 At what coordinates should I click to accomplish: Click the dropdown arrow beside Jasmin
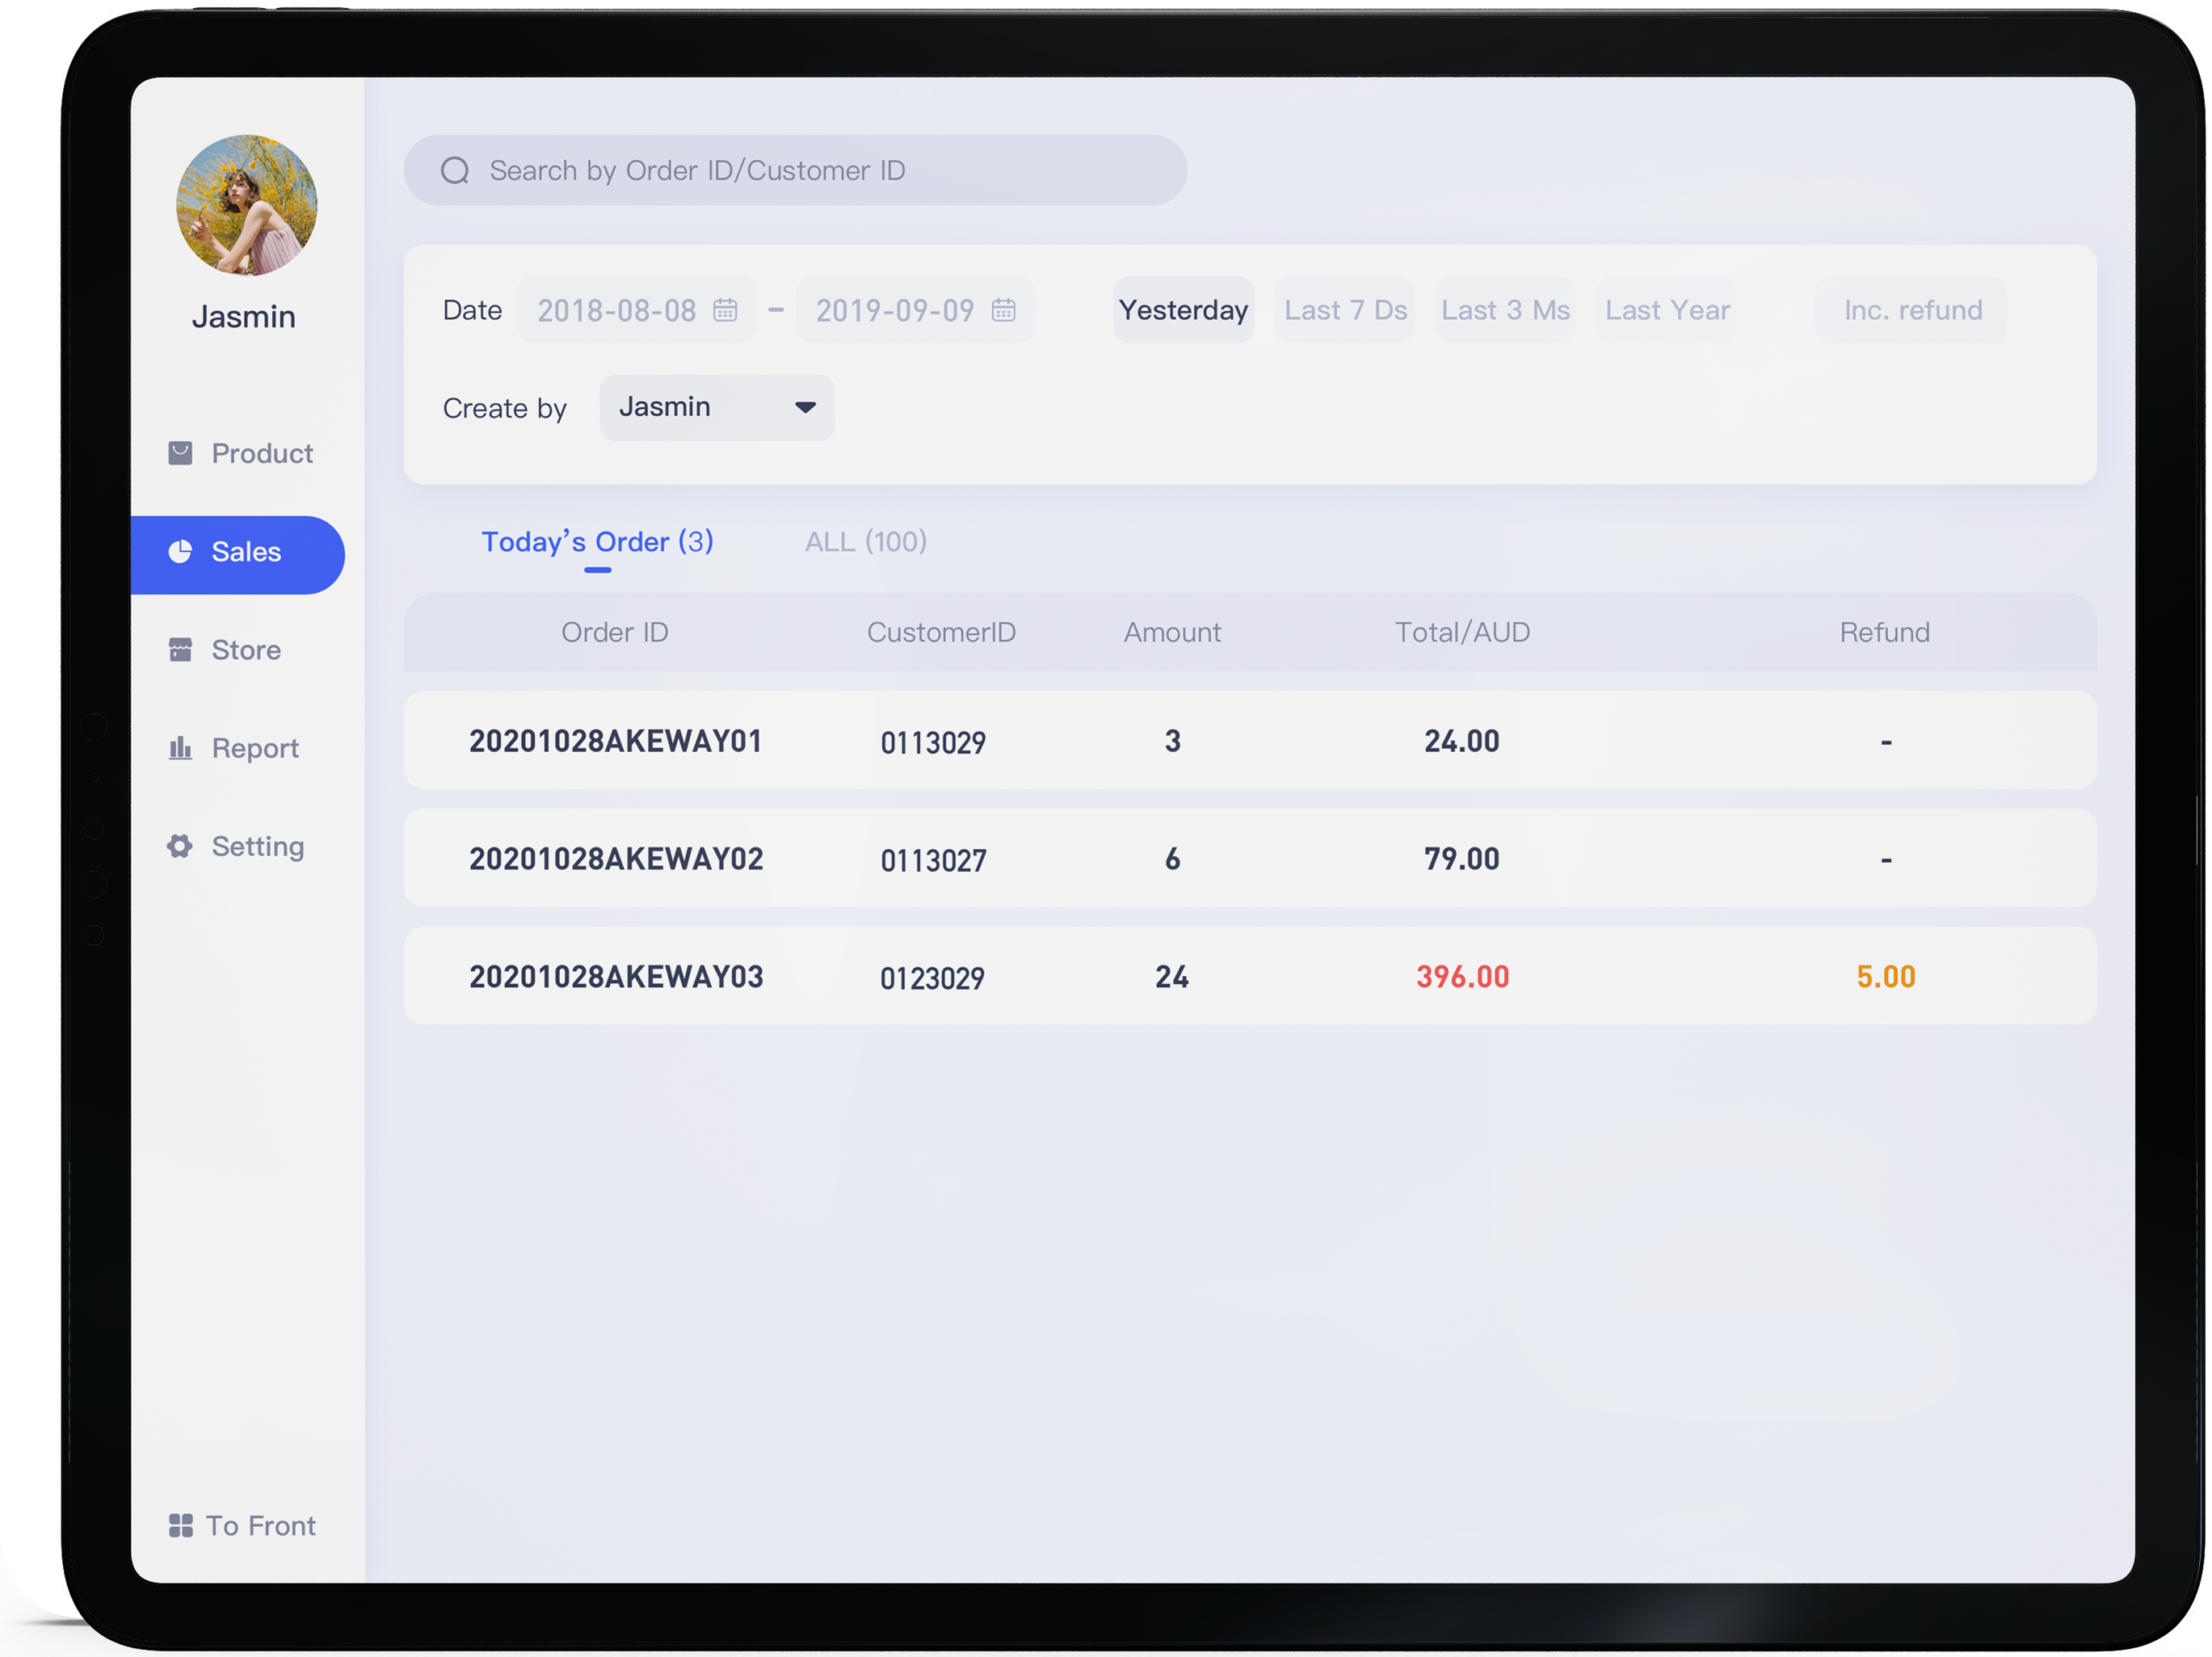click(x=805, y=408)
